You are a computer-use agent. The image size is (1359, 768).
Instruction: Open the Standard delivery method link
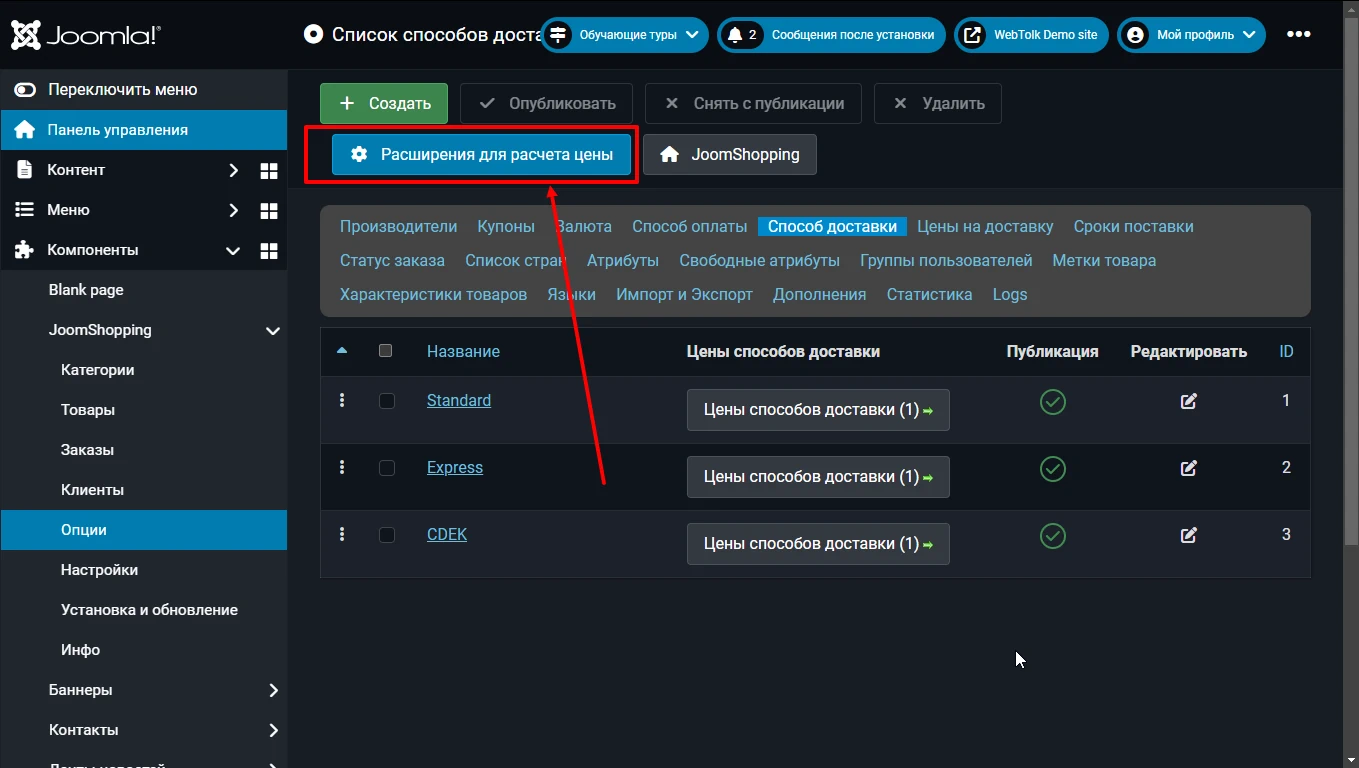pos(459,401)
